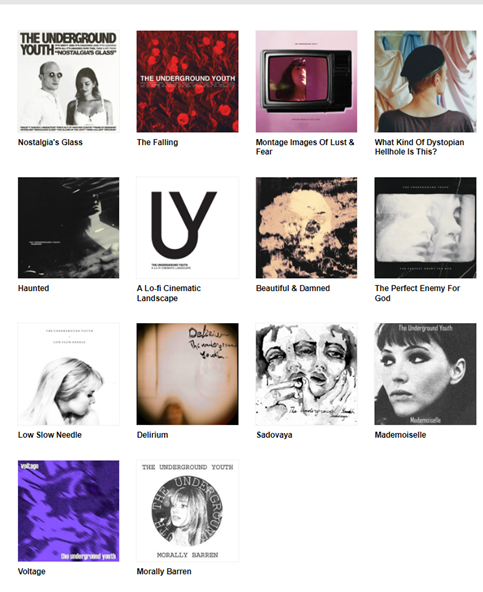Follow the Montage Images Of Lust & Fear link

pos(305,147)
